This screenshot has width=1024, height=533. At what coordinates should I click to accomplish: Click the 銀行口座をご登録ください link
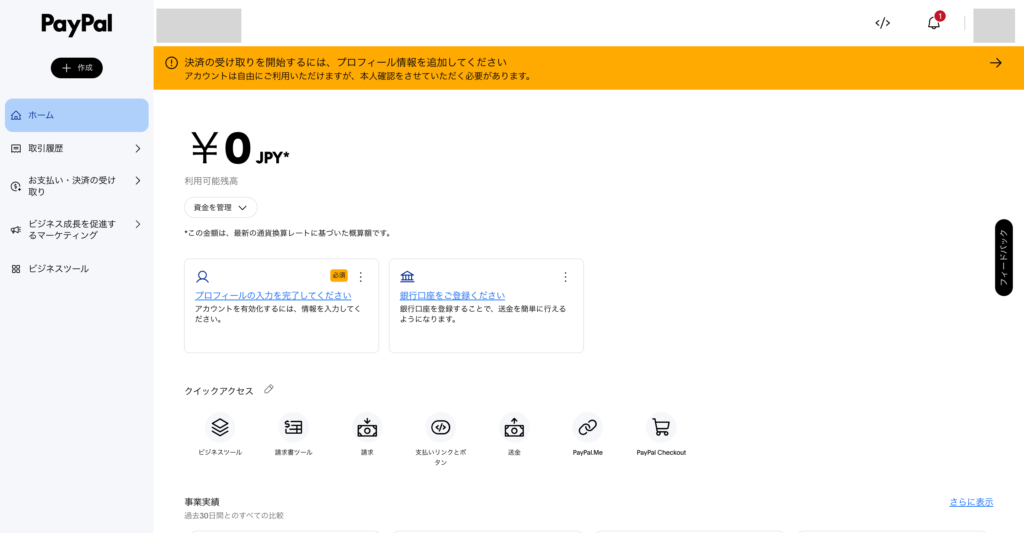point(452,296)
